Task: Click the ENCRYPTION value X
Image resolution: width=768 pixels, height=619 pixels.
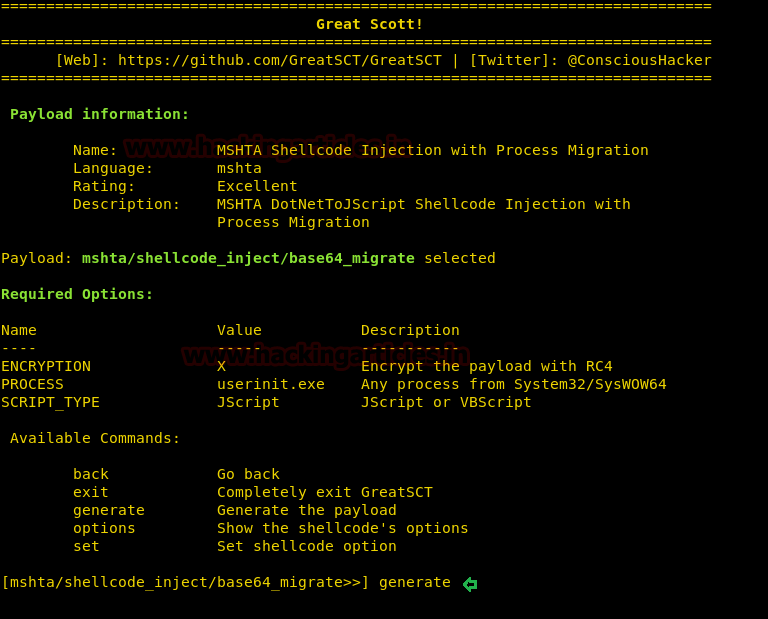Action: (221, 366)
